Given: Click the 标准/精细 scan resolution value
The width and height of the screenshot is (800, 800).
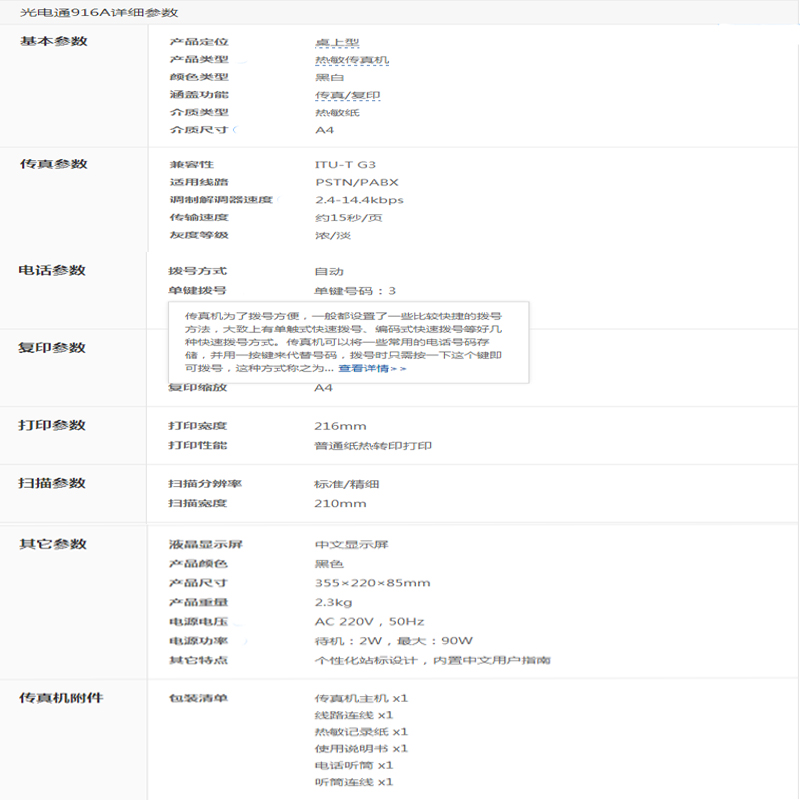Looking at the screenshot, I should click(346, 484).
